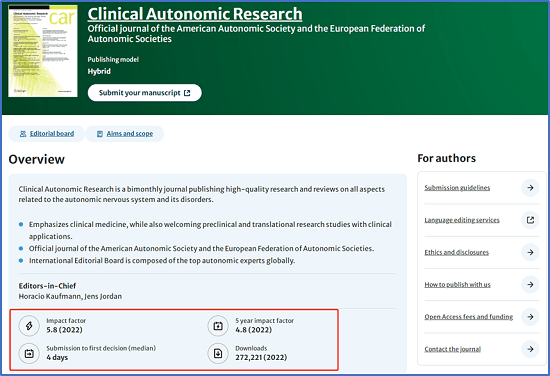Image resolution: width=550 pixels, height=376 pixels.
Task: Open Ethics and disclosures link
Action: tap(456, 252)
